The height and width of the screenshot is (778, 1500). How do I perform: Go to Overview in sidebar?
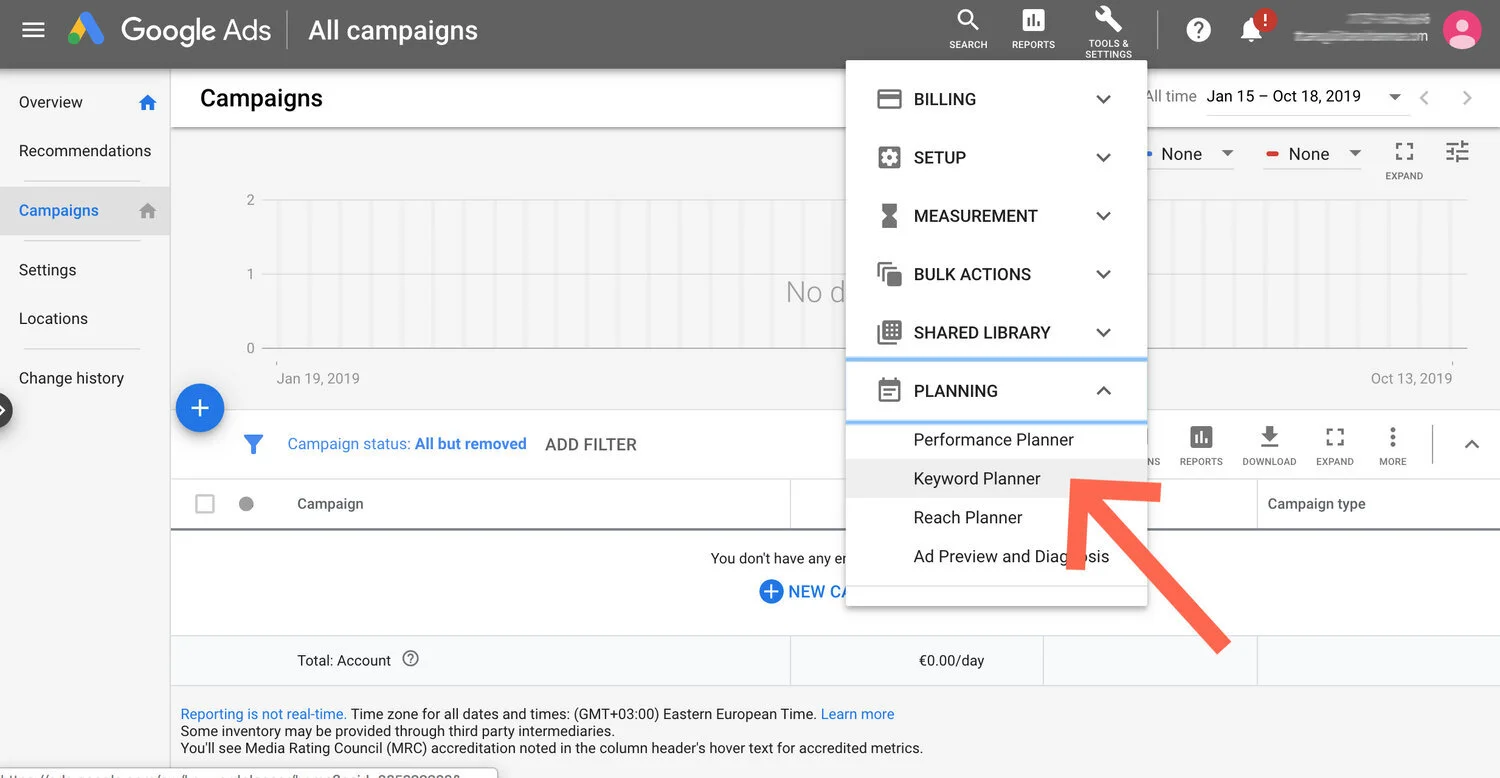pos(51,102)
